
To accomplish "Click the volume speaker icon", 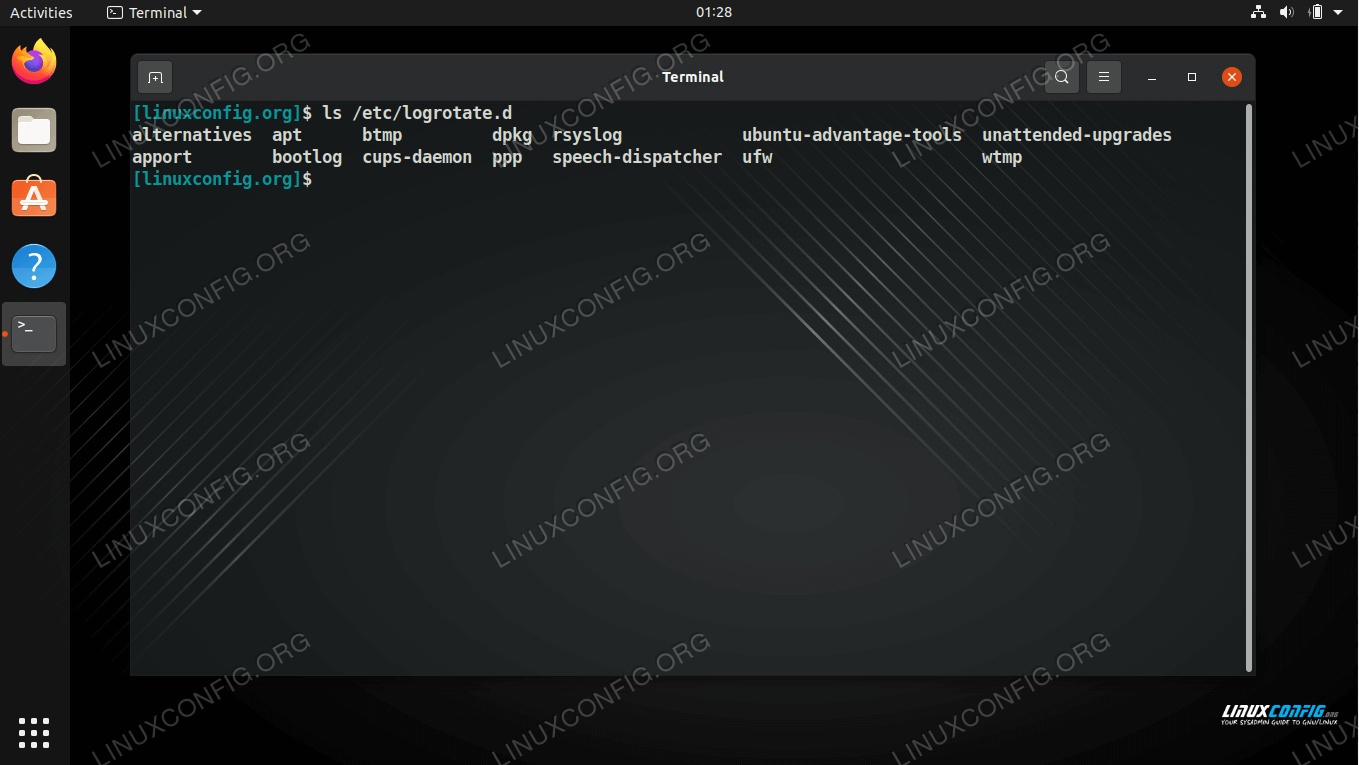I will point(1286,12).
